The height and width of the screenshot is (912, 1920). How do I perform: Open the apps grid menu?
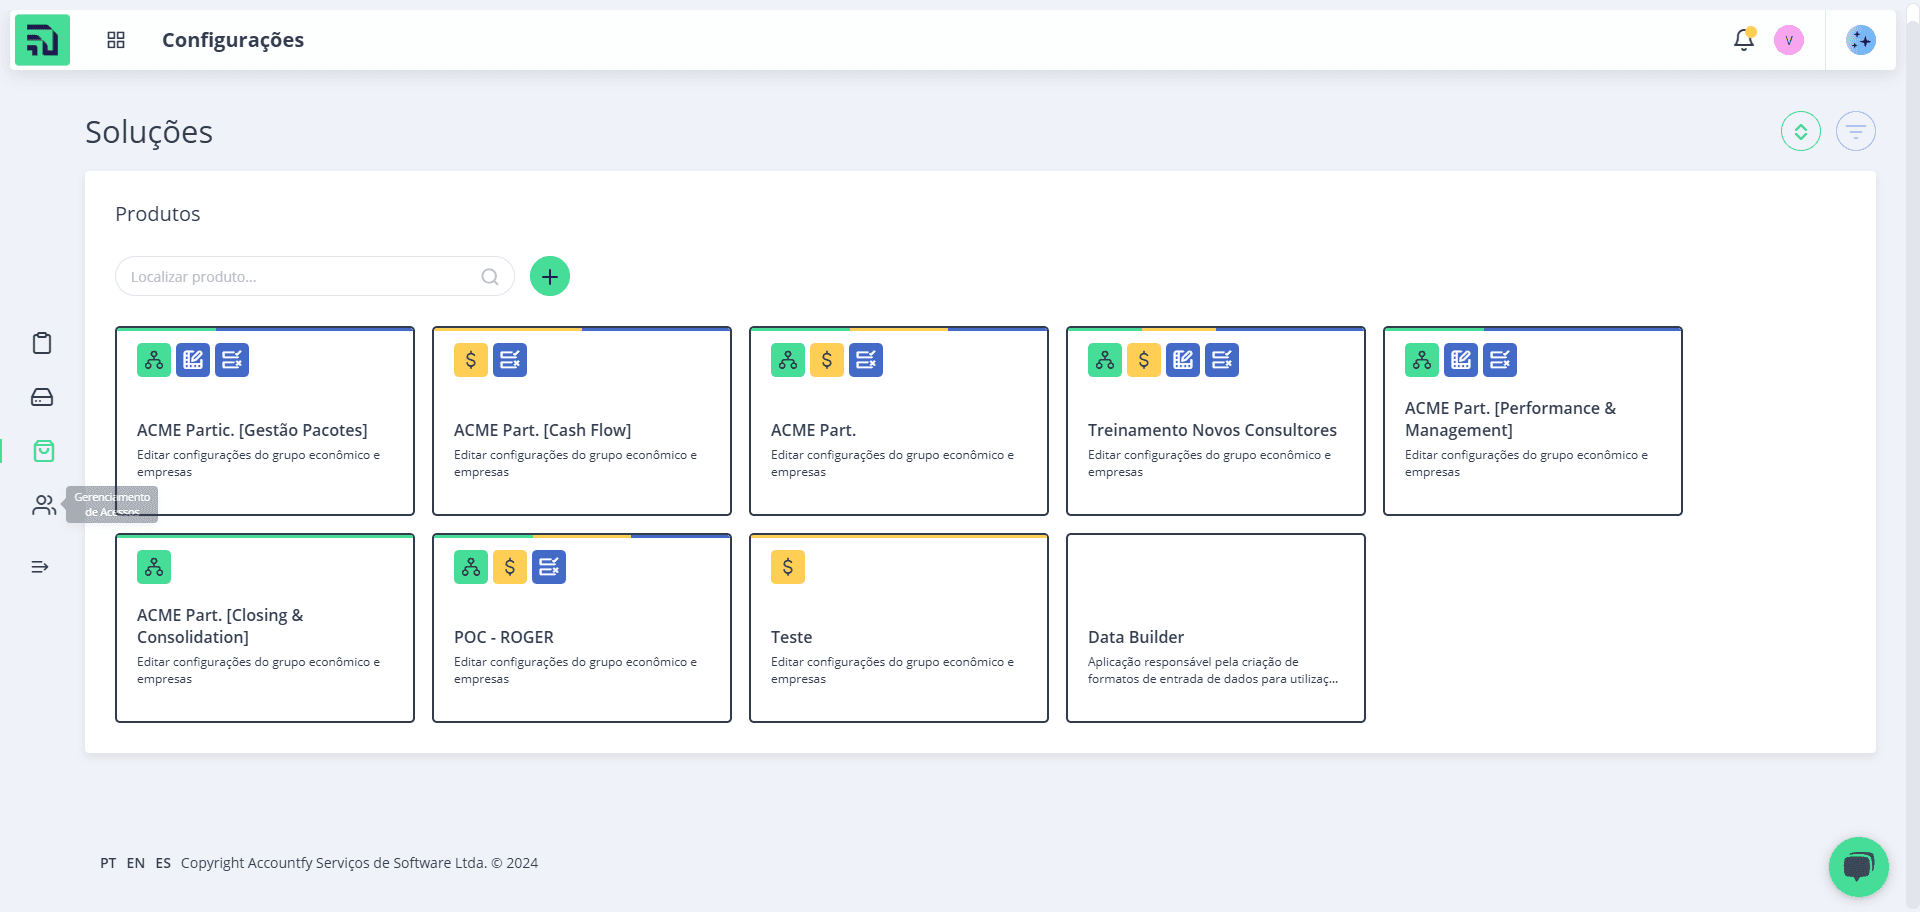116,40
